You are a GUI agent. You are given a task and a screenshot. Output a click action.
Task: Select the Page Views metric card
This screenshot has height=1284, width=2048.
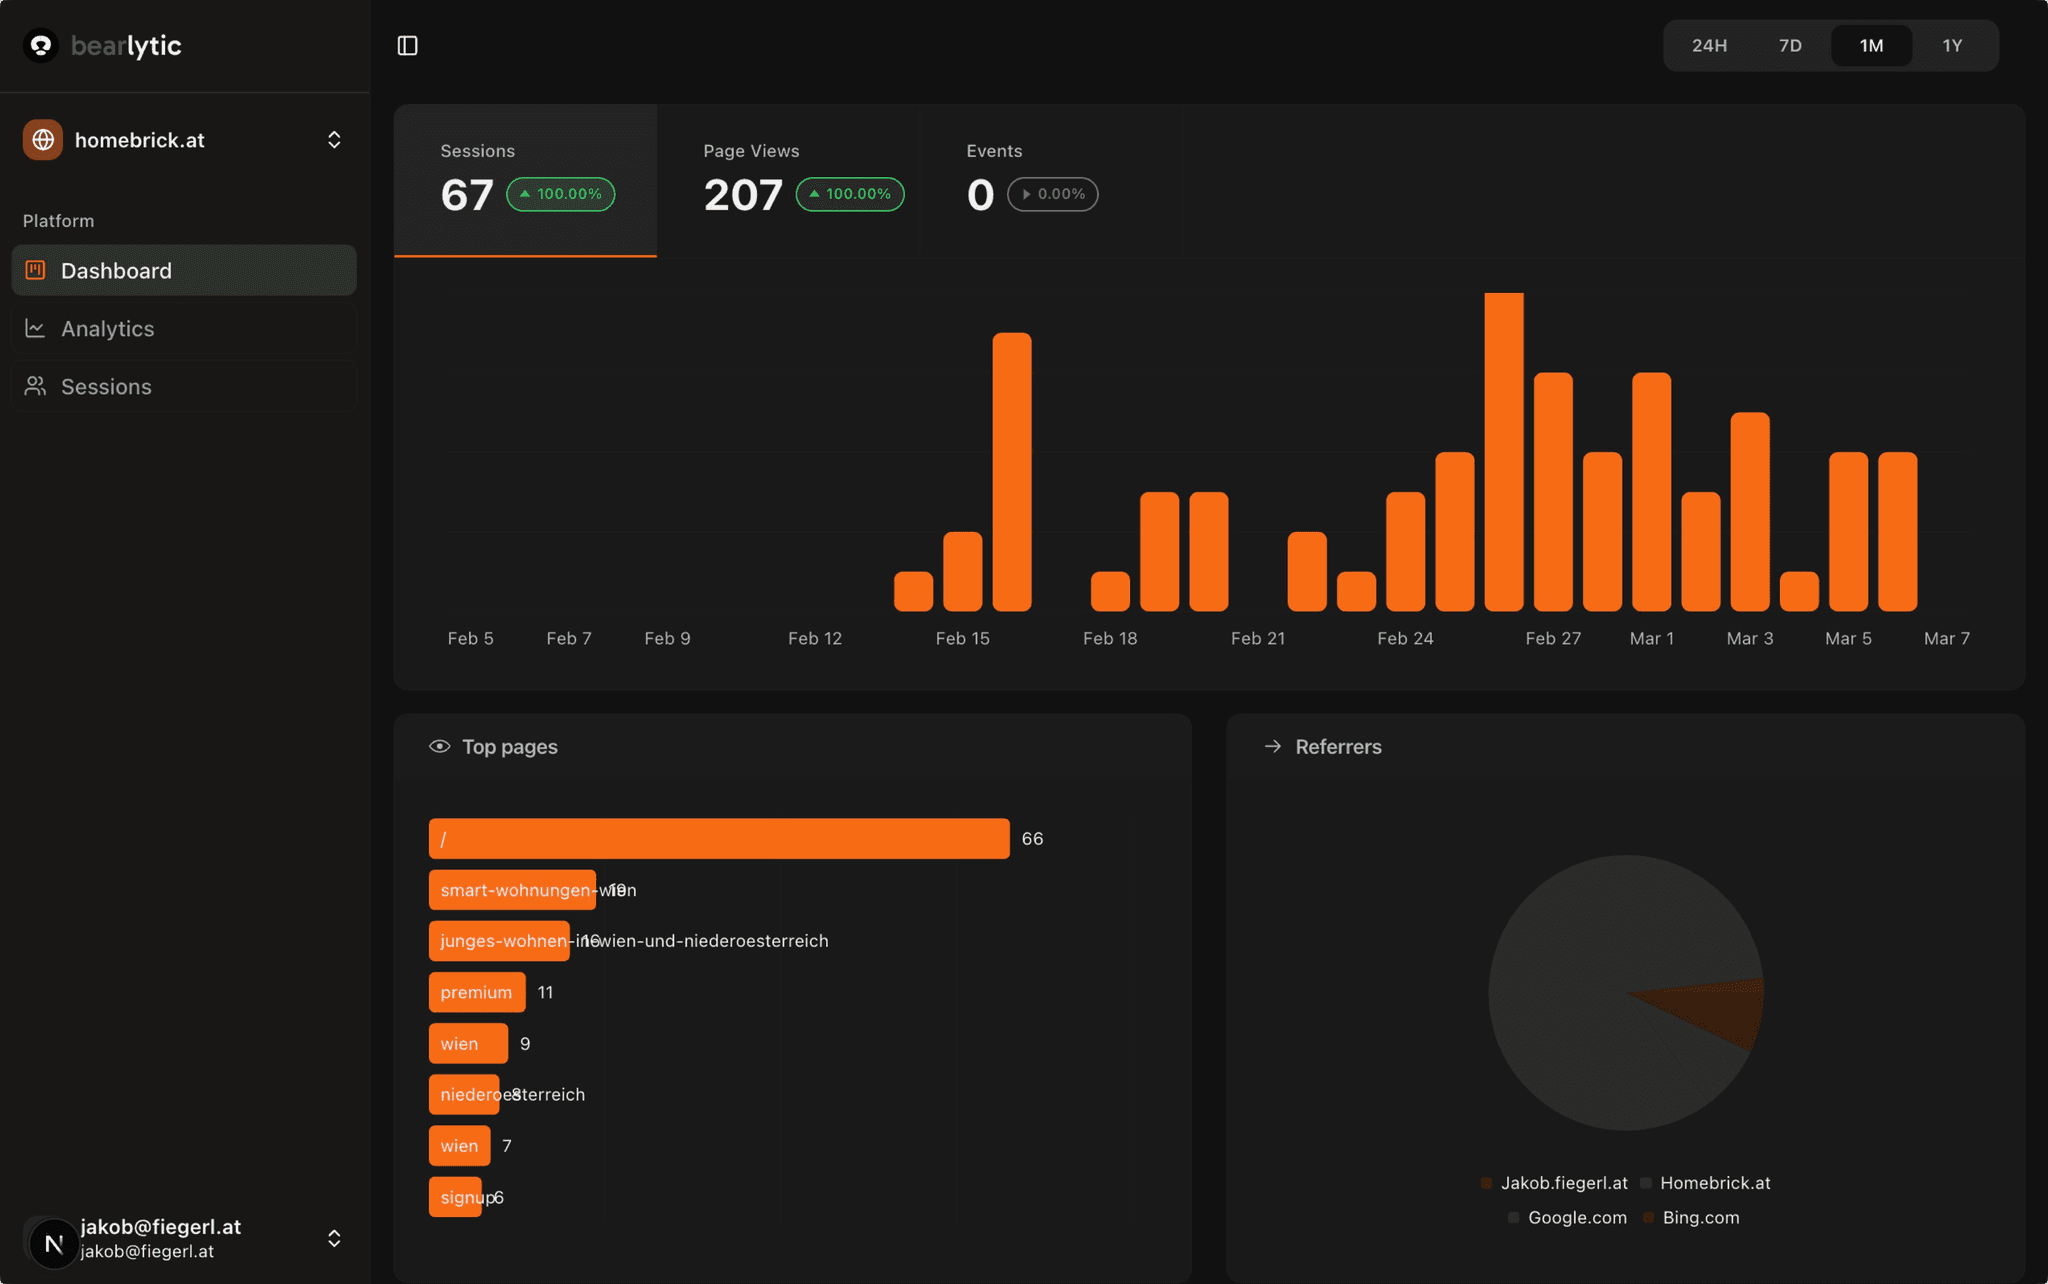(790, 180)
